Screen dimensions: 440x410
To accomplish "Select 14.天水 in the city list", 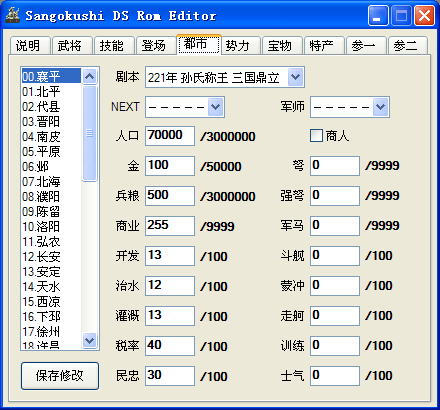I will pos(51,286).
